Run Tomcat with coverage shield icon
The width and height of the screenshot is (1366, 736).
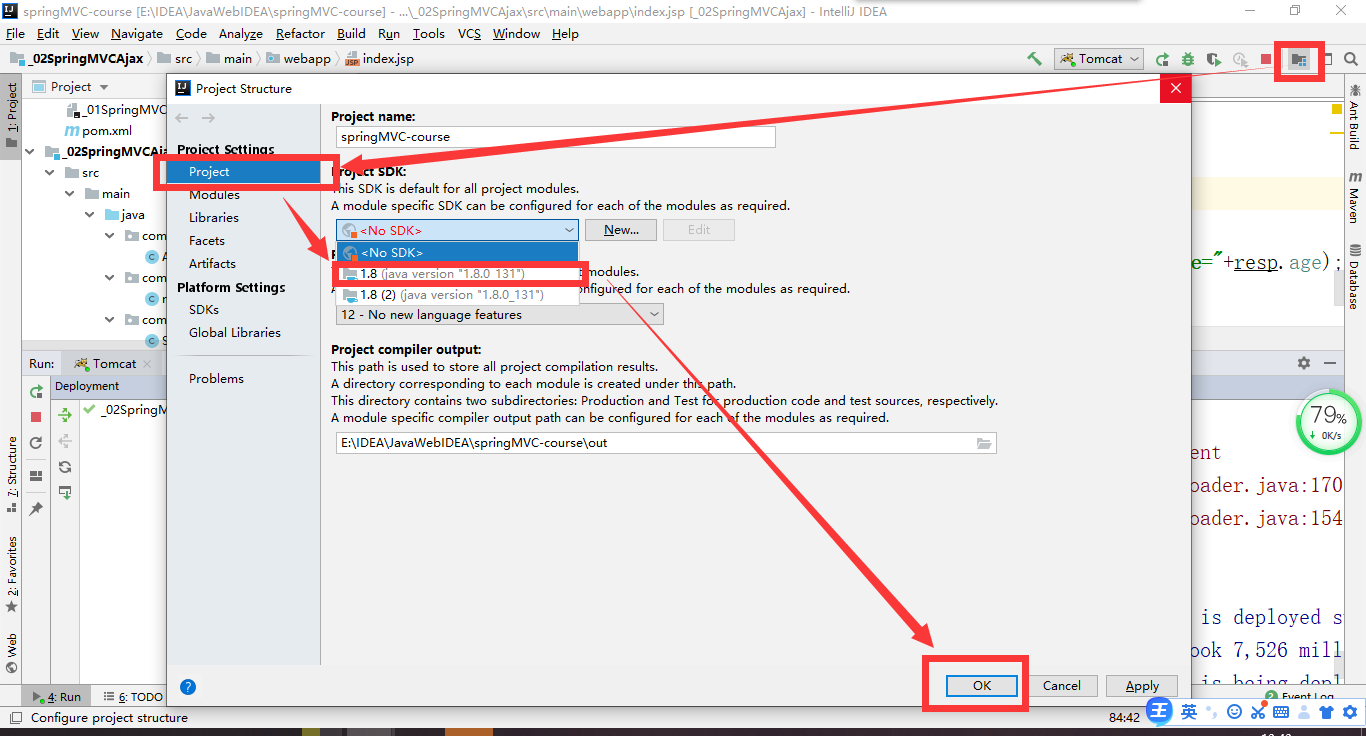point(1214,59)
